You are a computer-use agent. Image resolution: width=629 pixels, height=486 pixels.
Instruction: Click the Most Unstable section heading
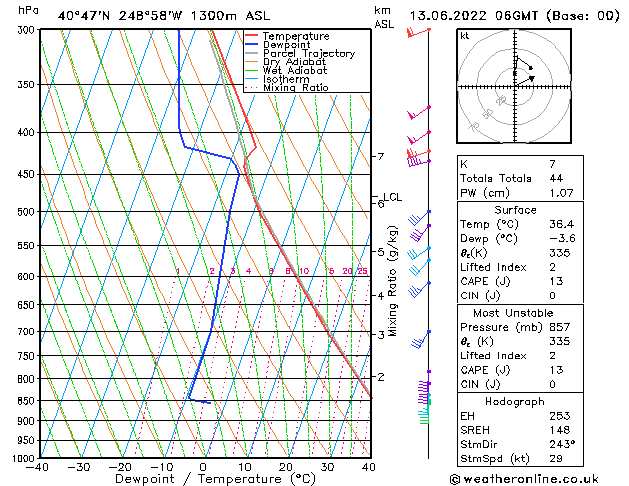(513, 313)
